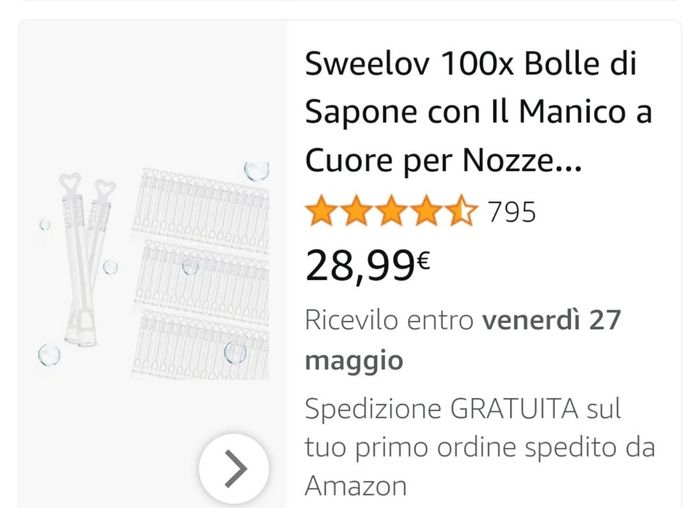Click the soap bubble at image top-right
Screen dimensions: 700x508
(257, 171)
